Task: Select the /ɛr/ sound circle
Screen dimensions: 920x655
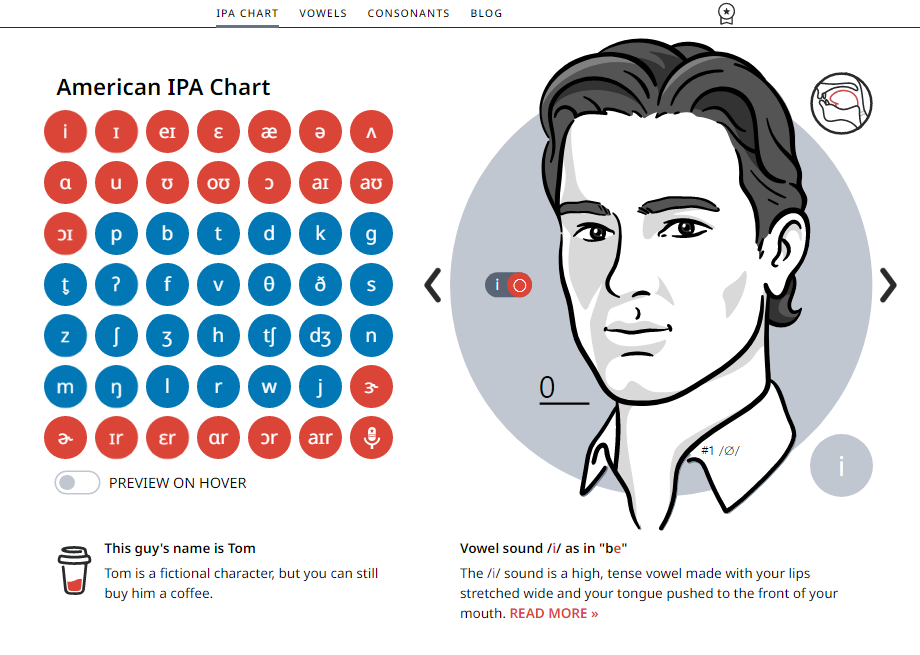Action: pyautogui.click(x=167, y=438)
